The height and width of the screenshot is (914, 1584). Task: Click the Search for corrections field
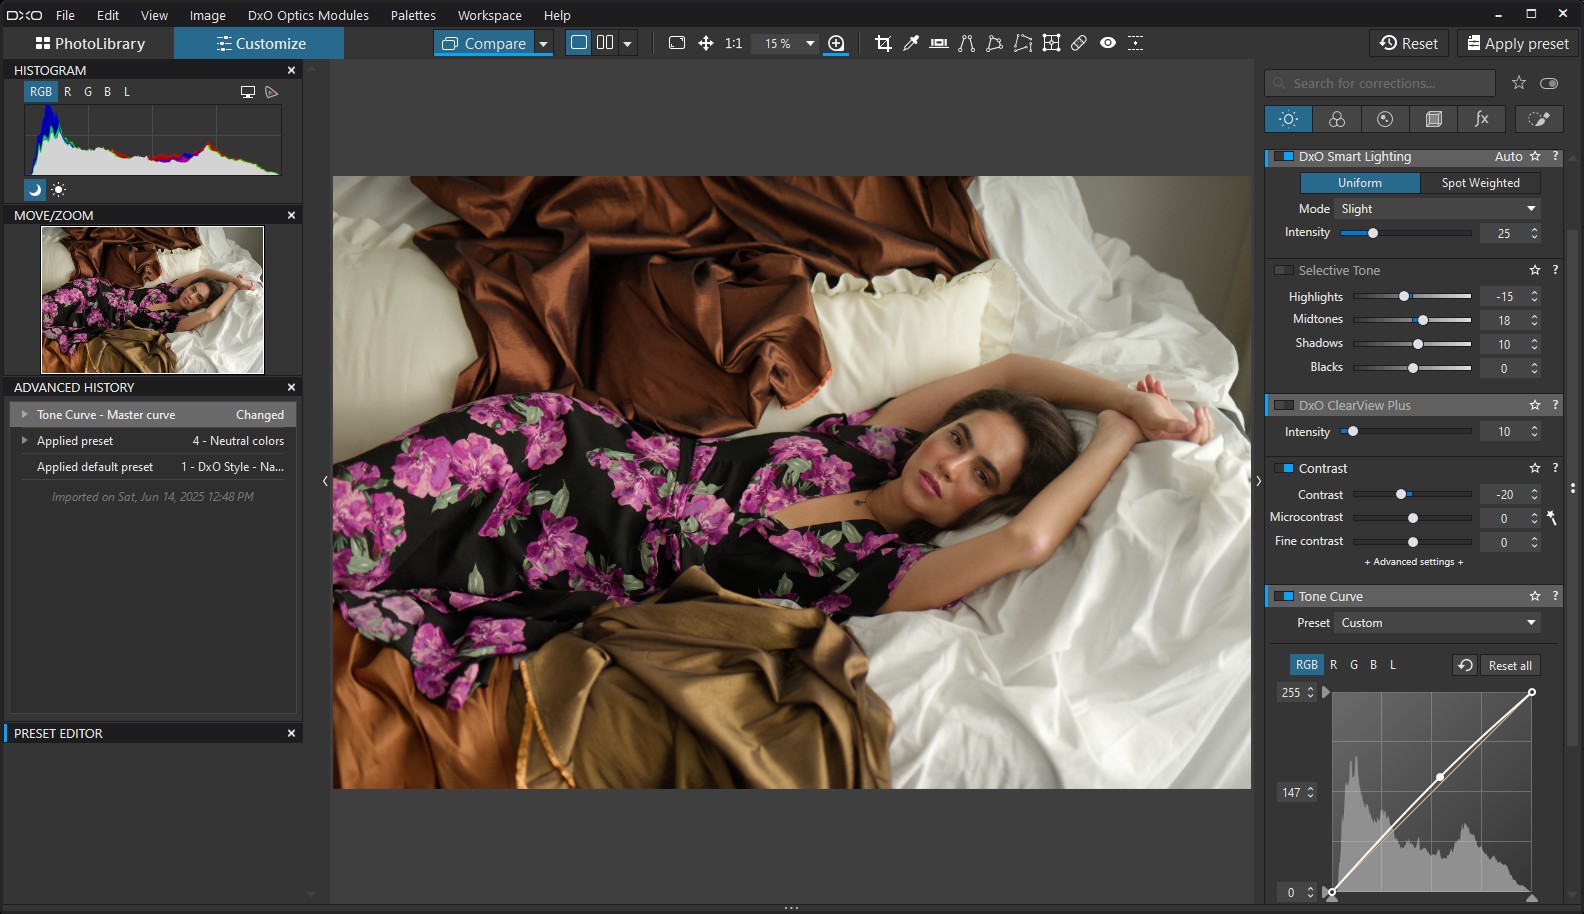coord(1380,83)
